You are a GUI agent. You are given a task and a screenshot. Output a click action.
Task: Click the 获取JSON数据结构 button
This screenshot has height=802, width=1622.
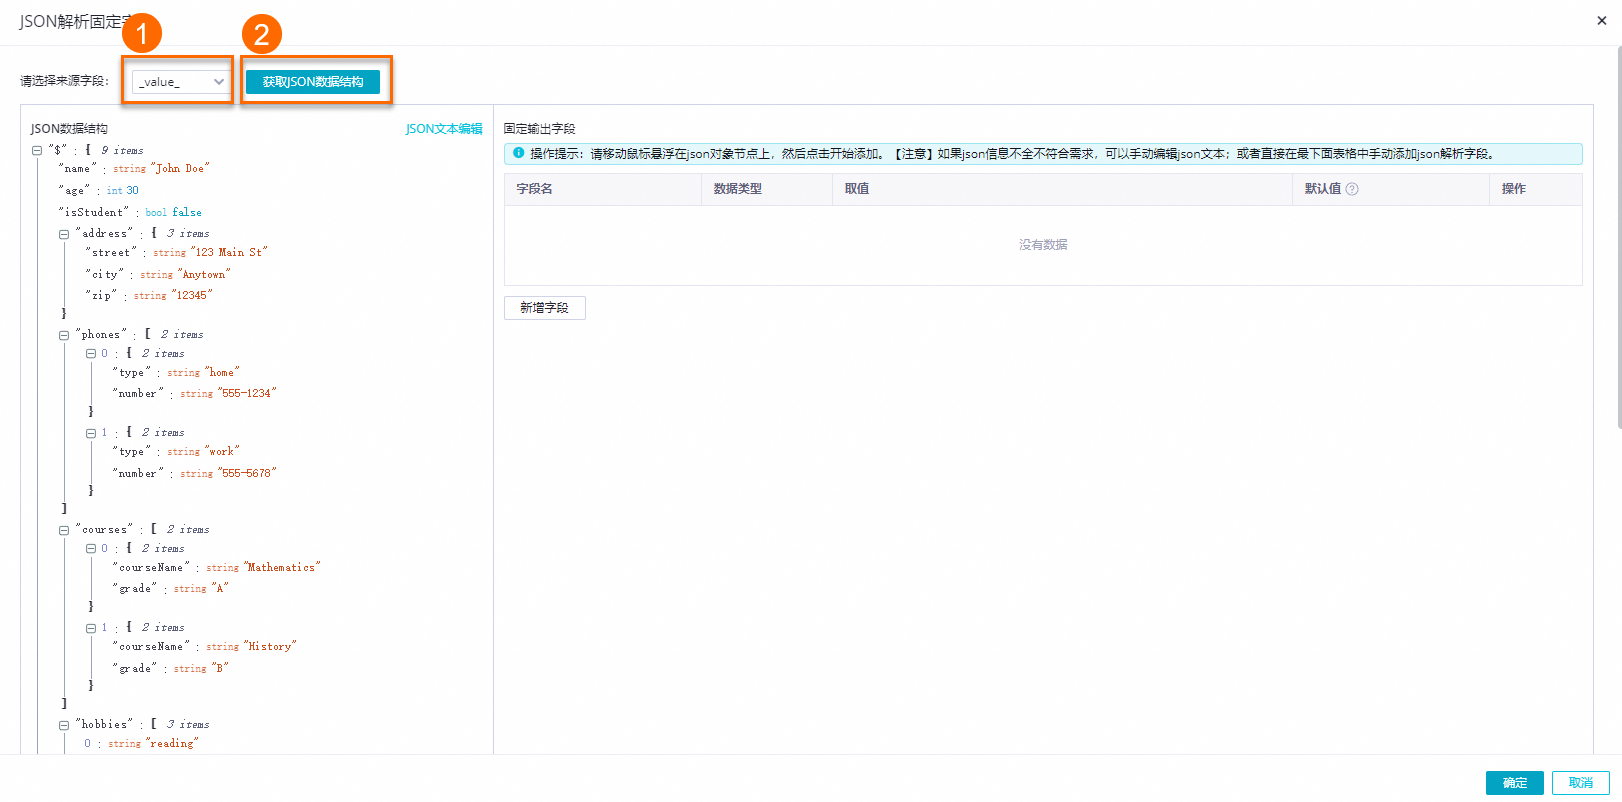coord(313,82)
